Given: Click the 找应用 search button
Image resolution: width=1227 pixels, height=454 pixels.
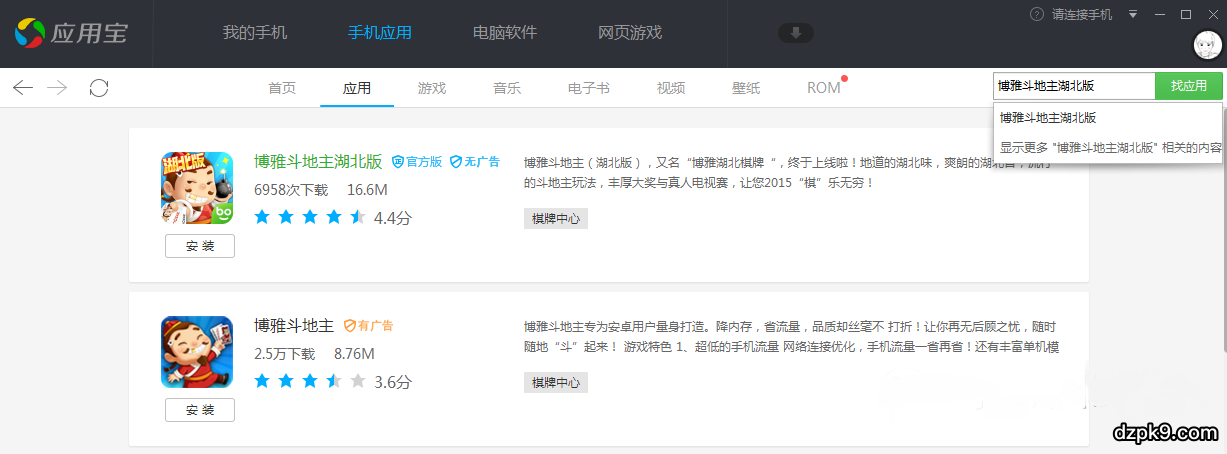Looking at the screenshot, I should tap(1189, 86).
